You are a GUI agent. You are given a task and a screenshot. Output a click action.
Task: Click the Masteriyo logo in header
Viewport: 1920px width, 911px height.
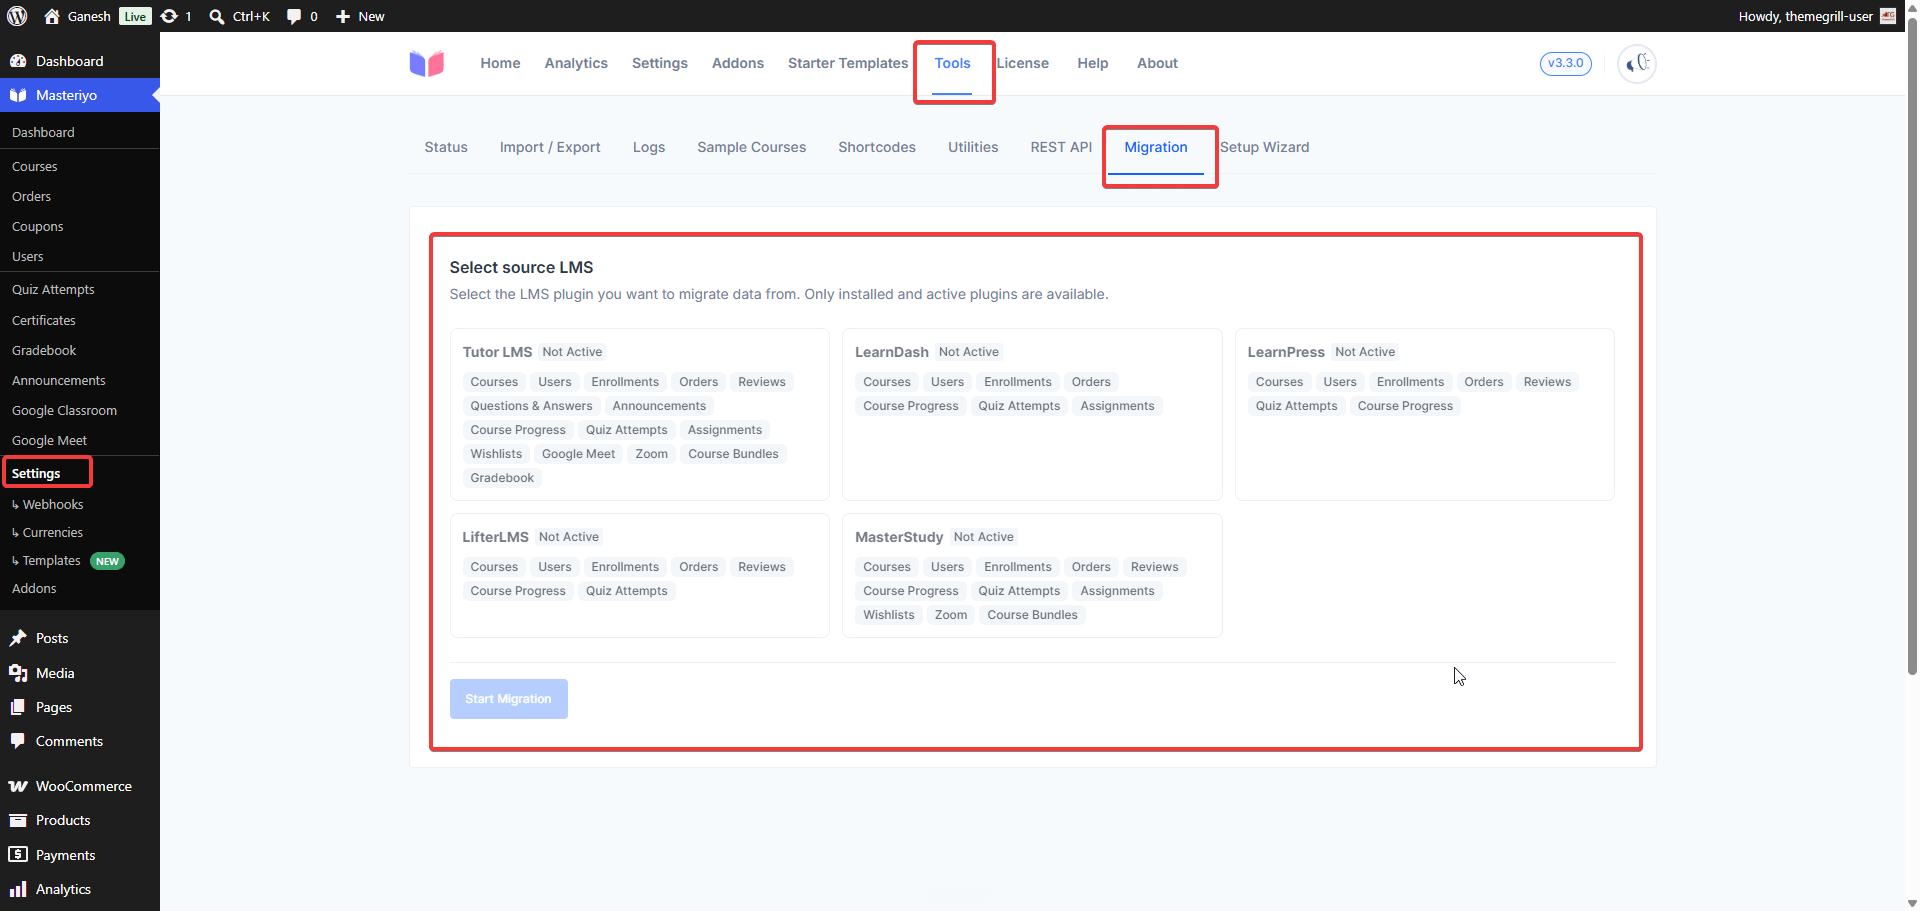tap(427, 63)
